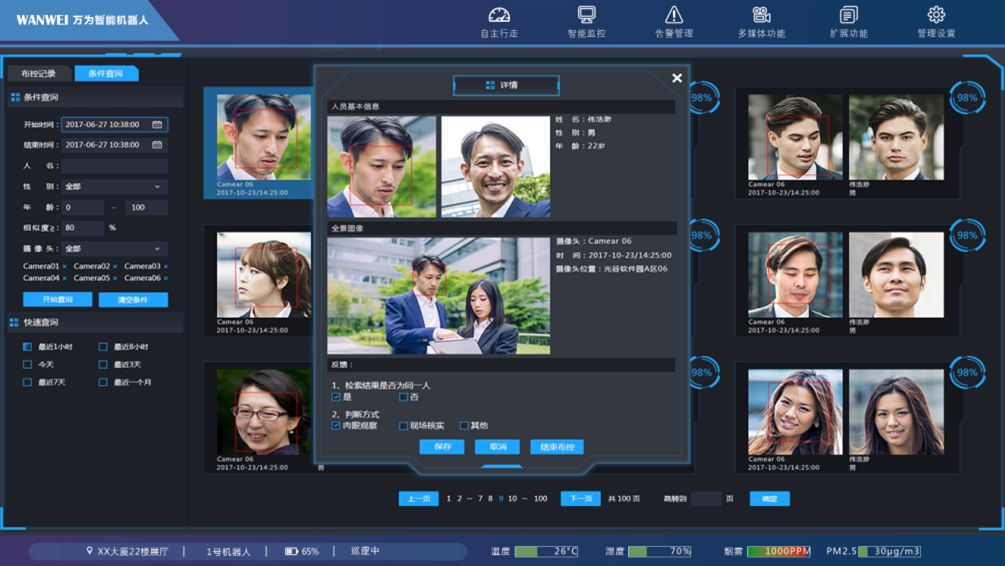Open 管理设置 gear icon

[x=936, y=15]
